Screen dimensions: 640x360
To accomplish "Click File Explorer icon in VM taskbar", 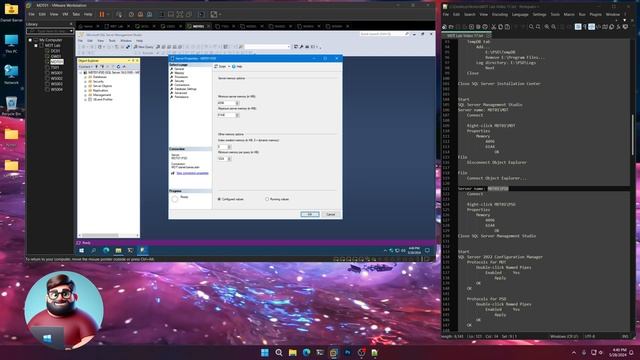I will tap(118, 250).
